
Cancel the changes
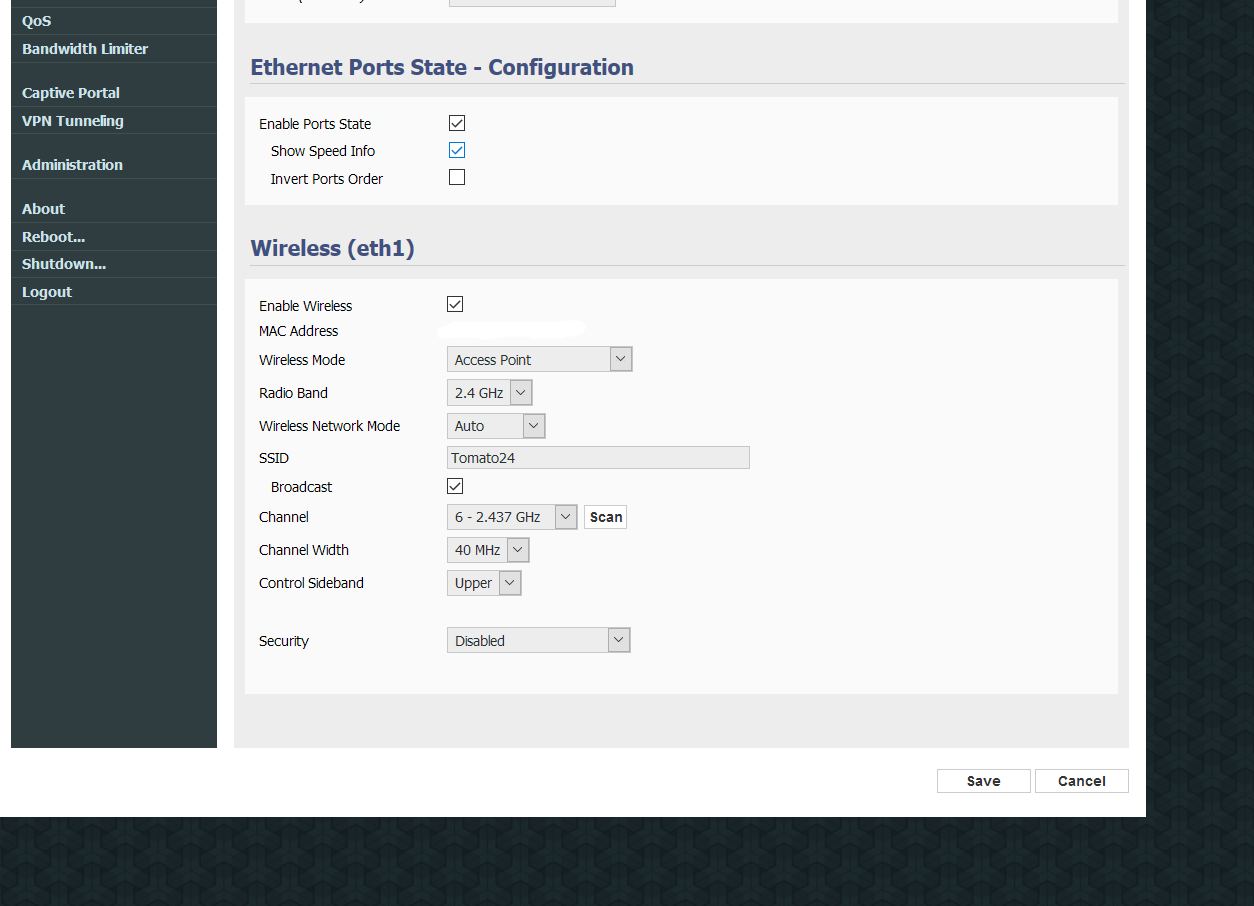(x=1082, y=781)
